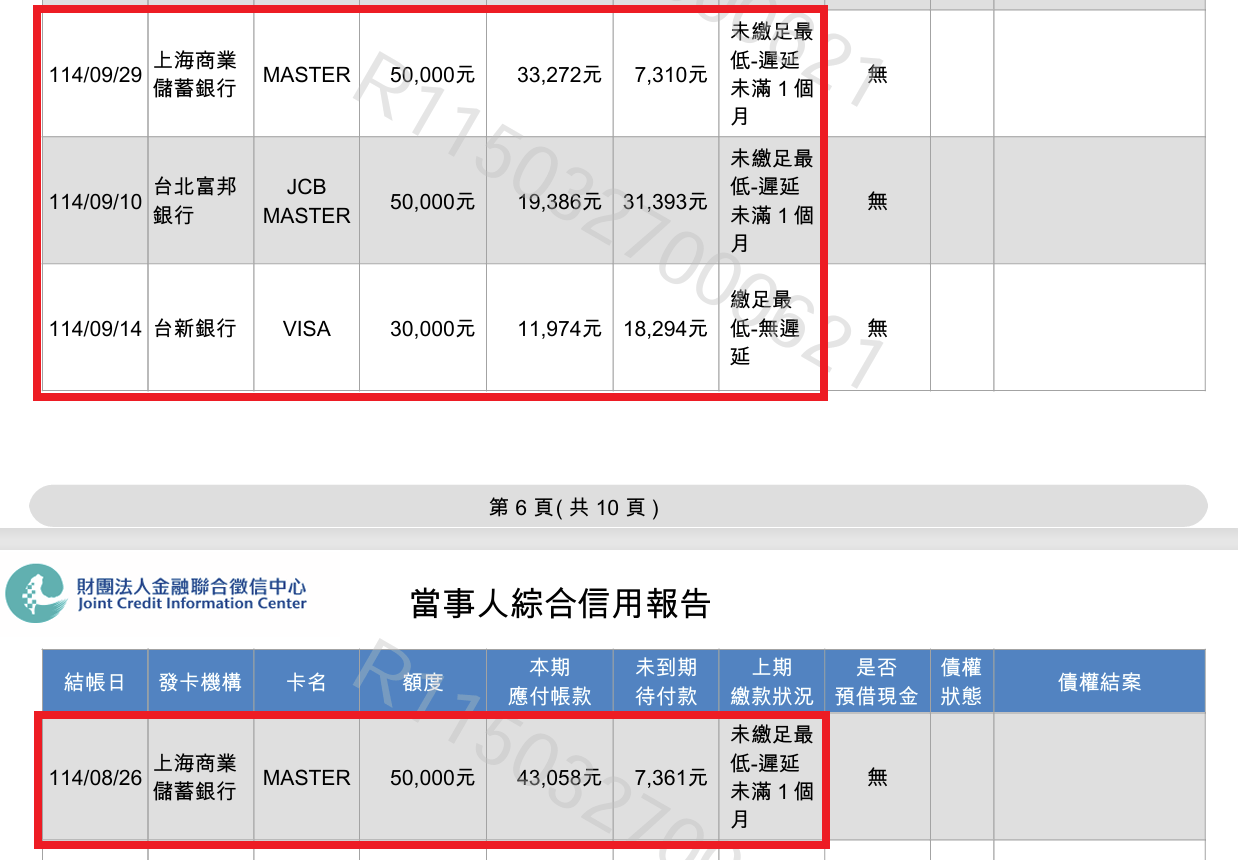The image size is (1238, 860).
Task: Click the 本期應付帳款 column header
Action: [x=550, y=682]
